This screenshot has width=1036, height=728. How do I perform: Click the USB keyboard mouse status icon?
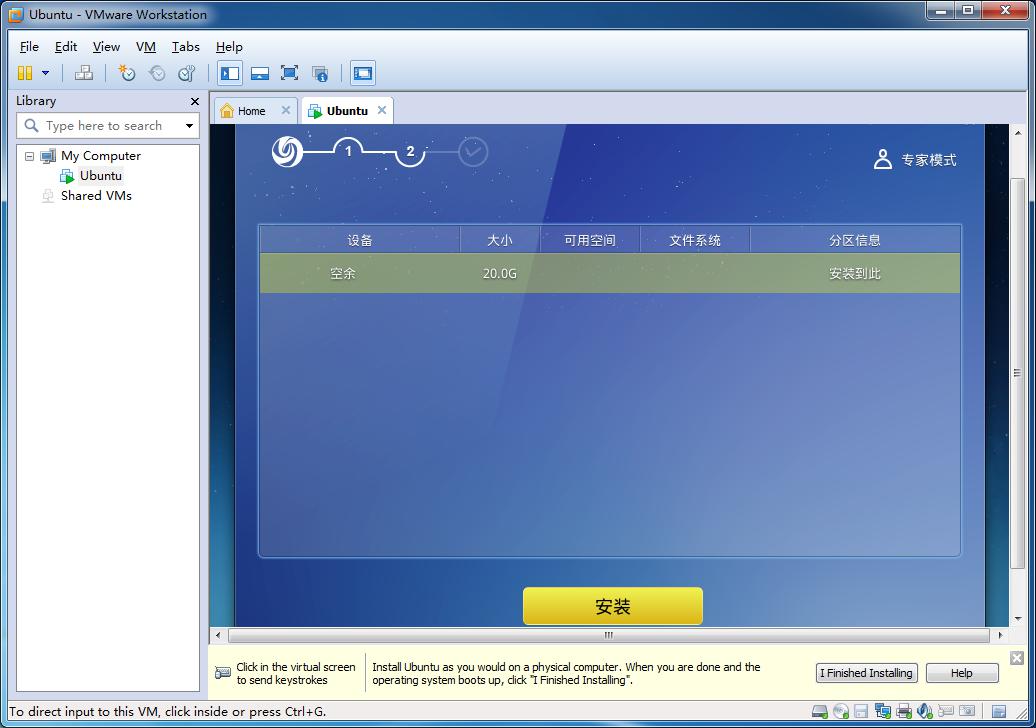pyautogui.click(x=946, y=711)
